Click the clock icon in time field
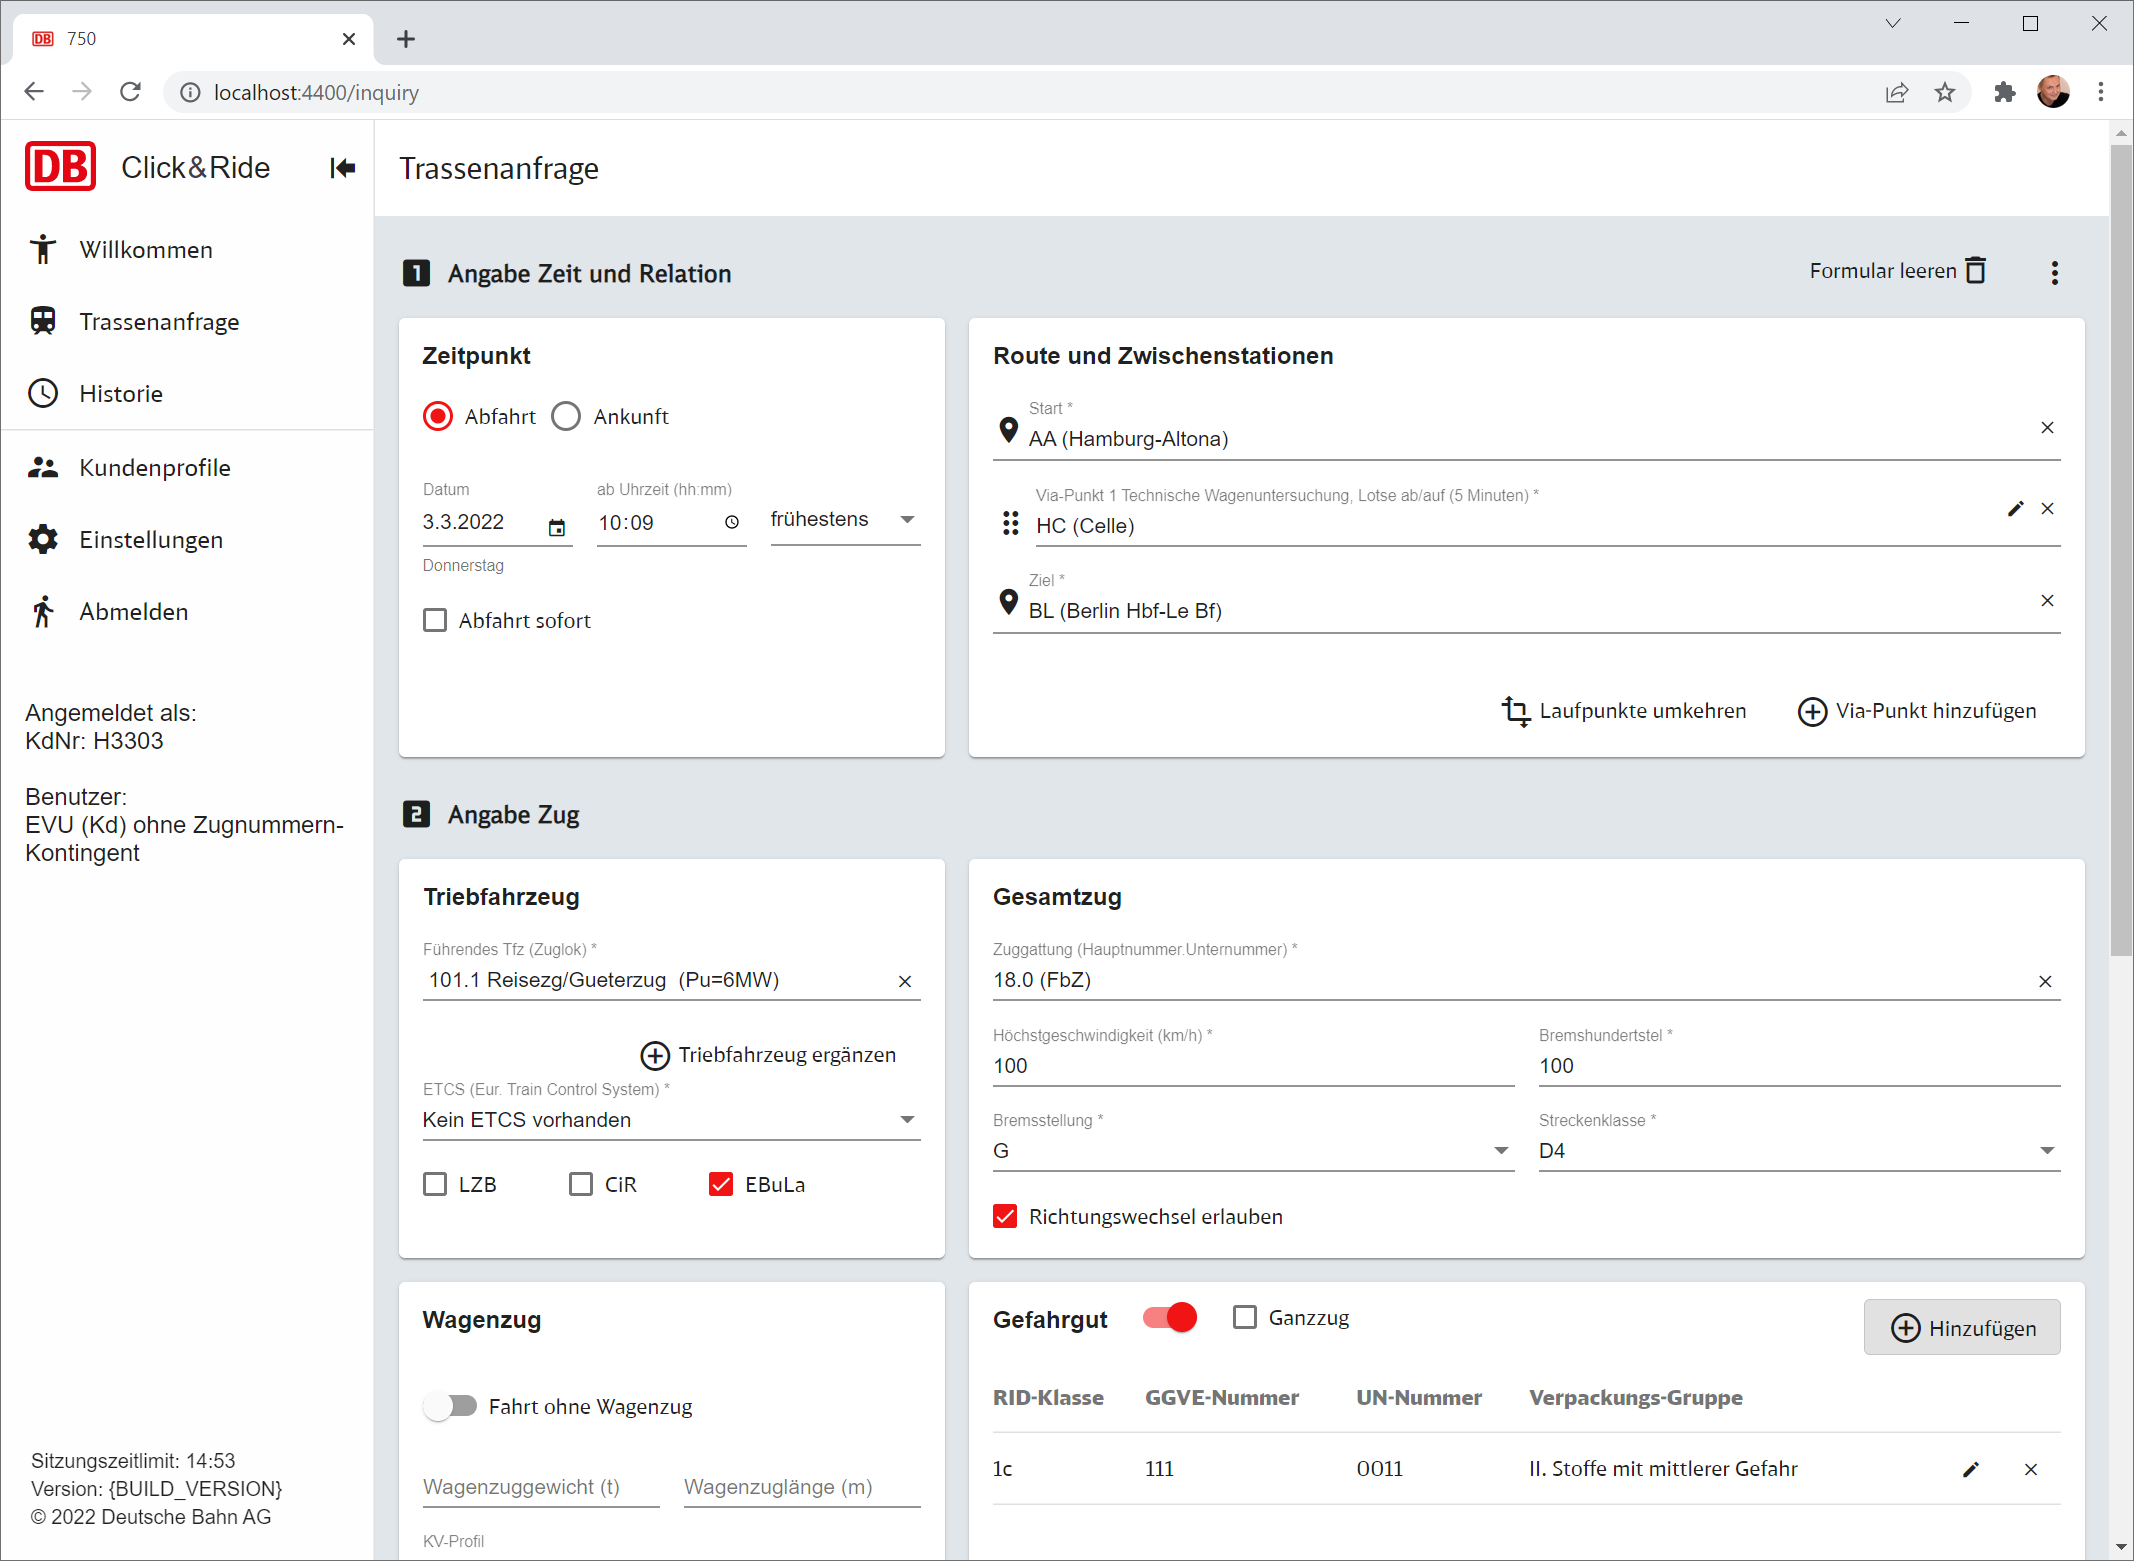 [732, 523]
